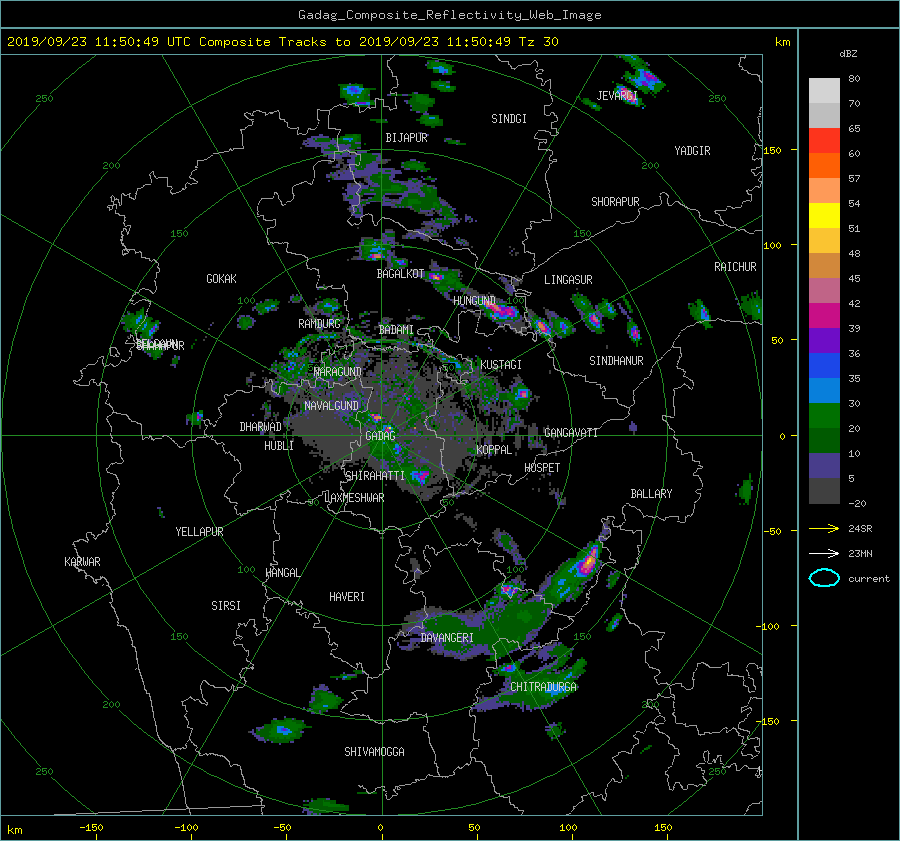Click the YELLAPUR city label
Image resolution: width=900 pixels, height=841 pixels.
click(199, 532)
